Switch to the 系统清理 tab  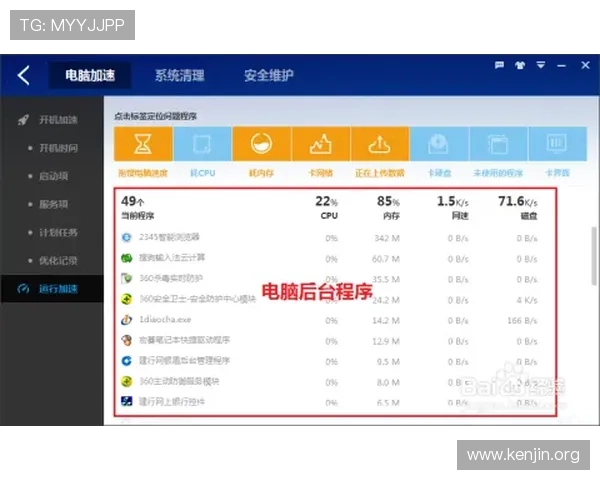[179, 75]
